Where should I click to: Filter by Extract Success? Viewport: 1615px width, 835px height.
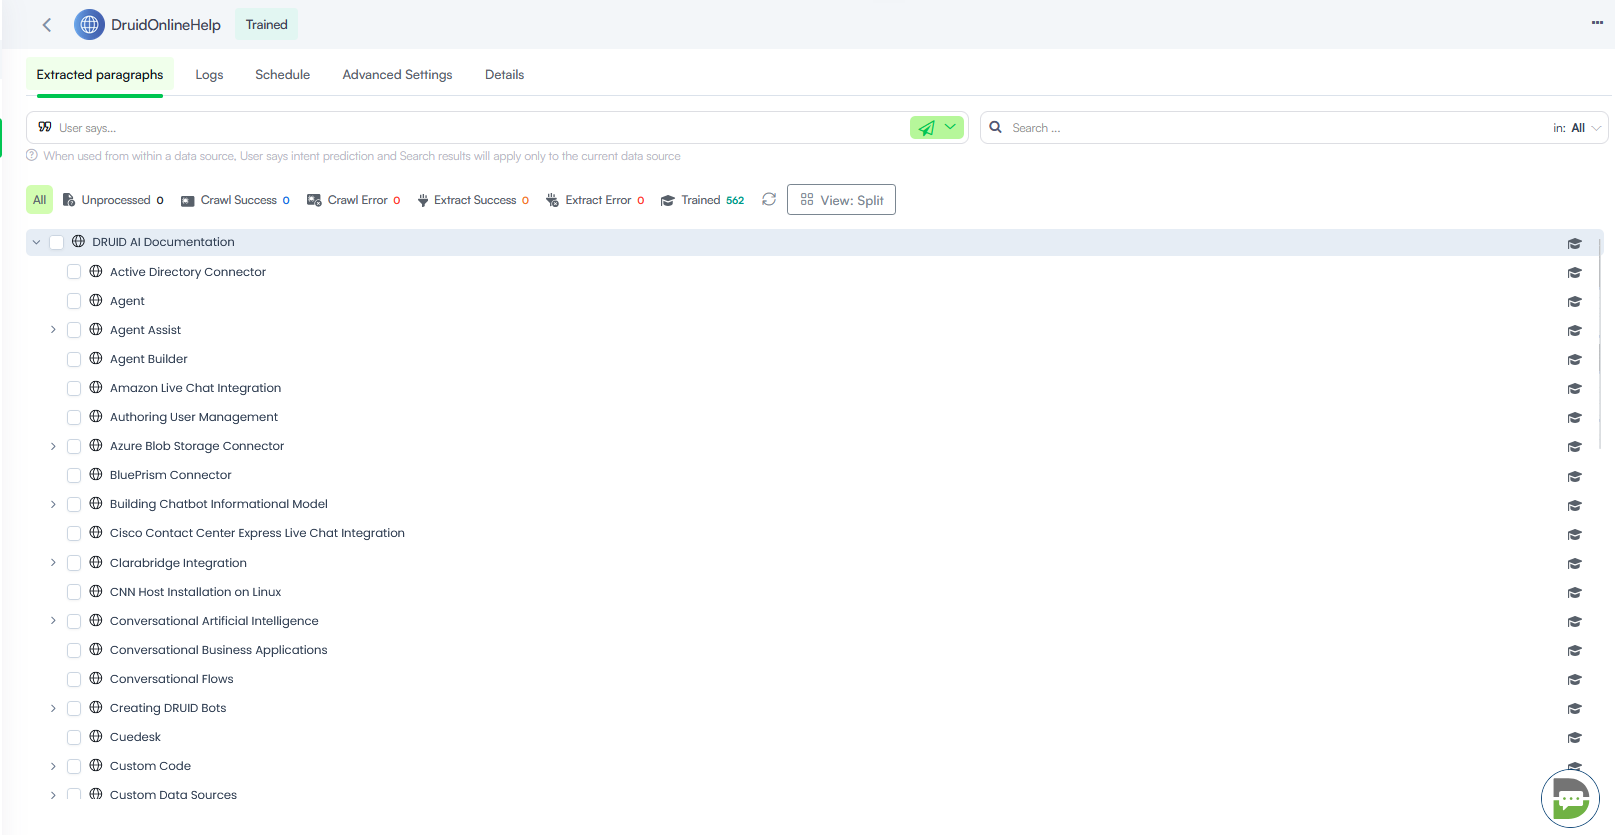click(473, 200)
